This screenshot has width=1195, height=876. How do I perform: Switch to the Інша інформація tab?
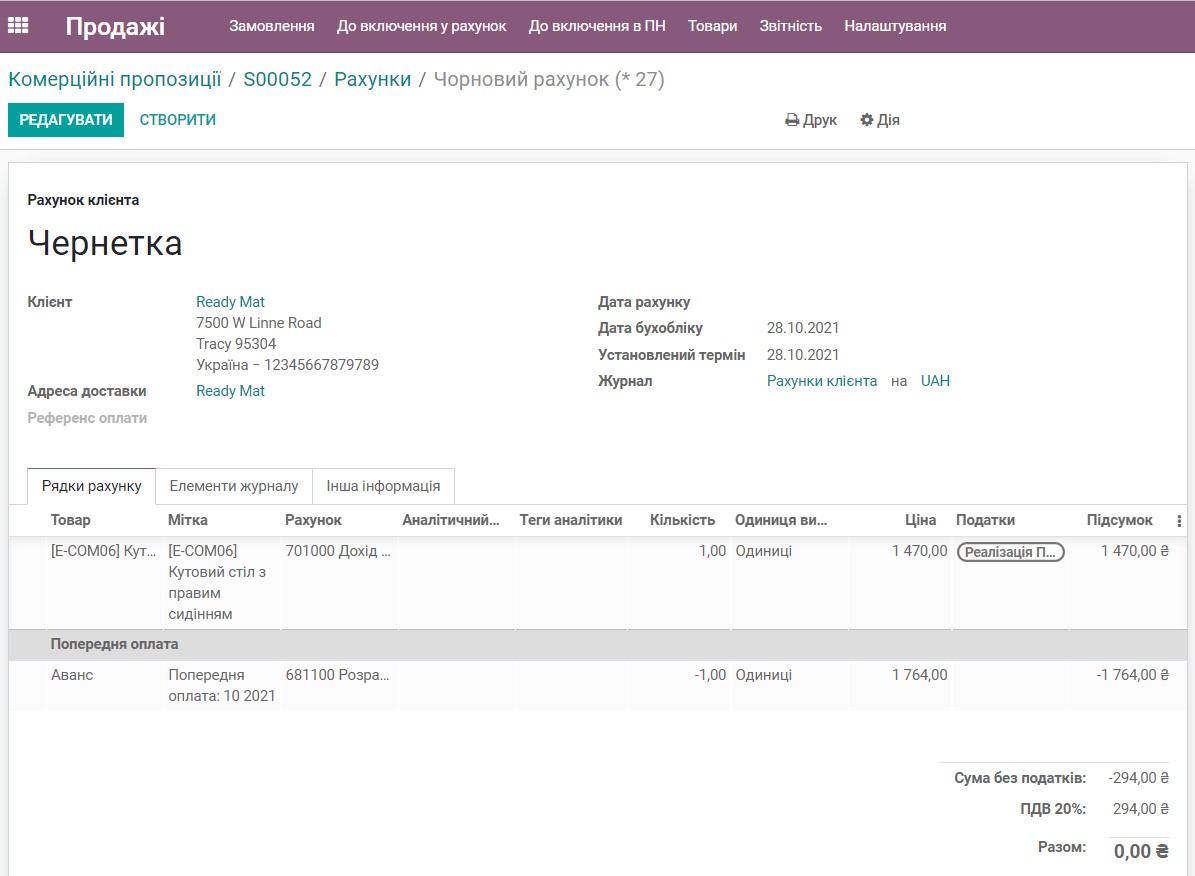pos(385,485)
